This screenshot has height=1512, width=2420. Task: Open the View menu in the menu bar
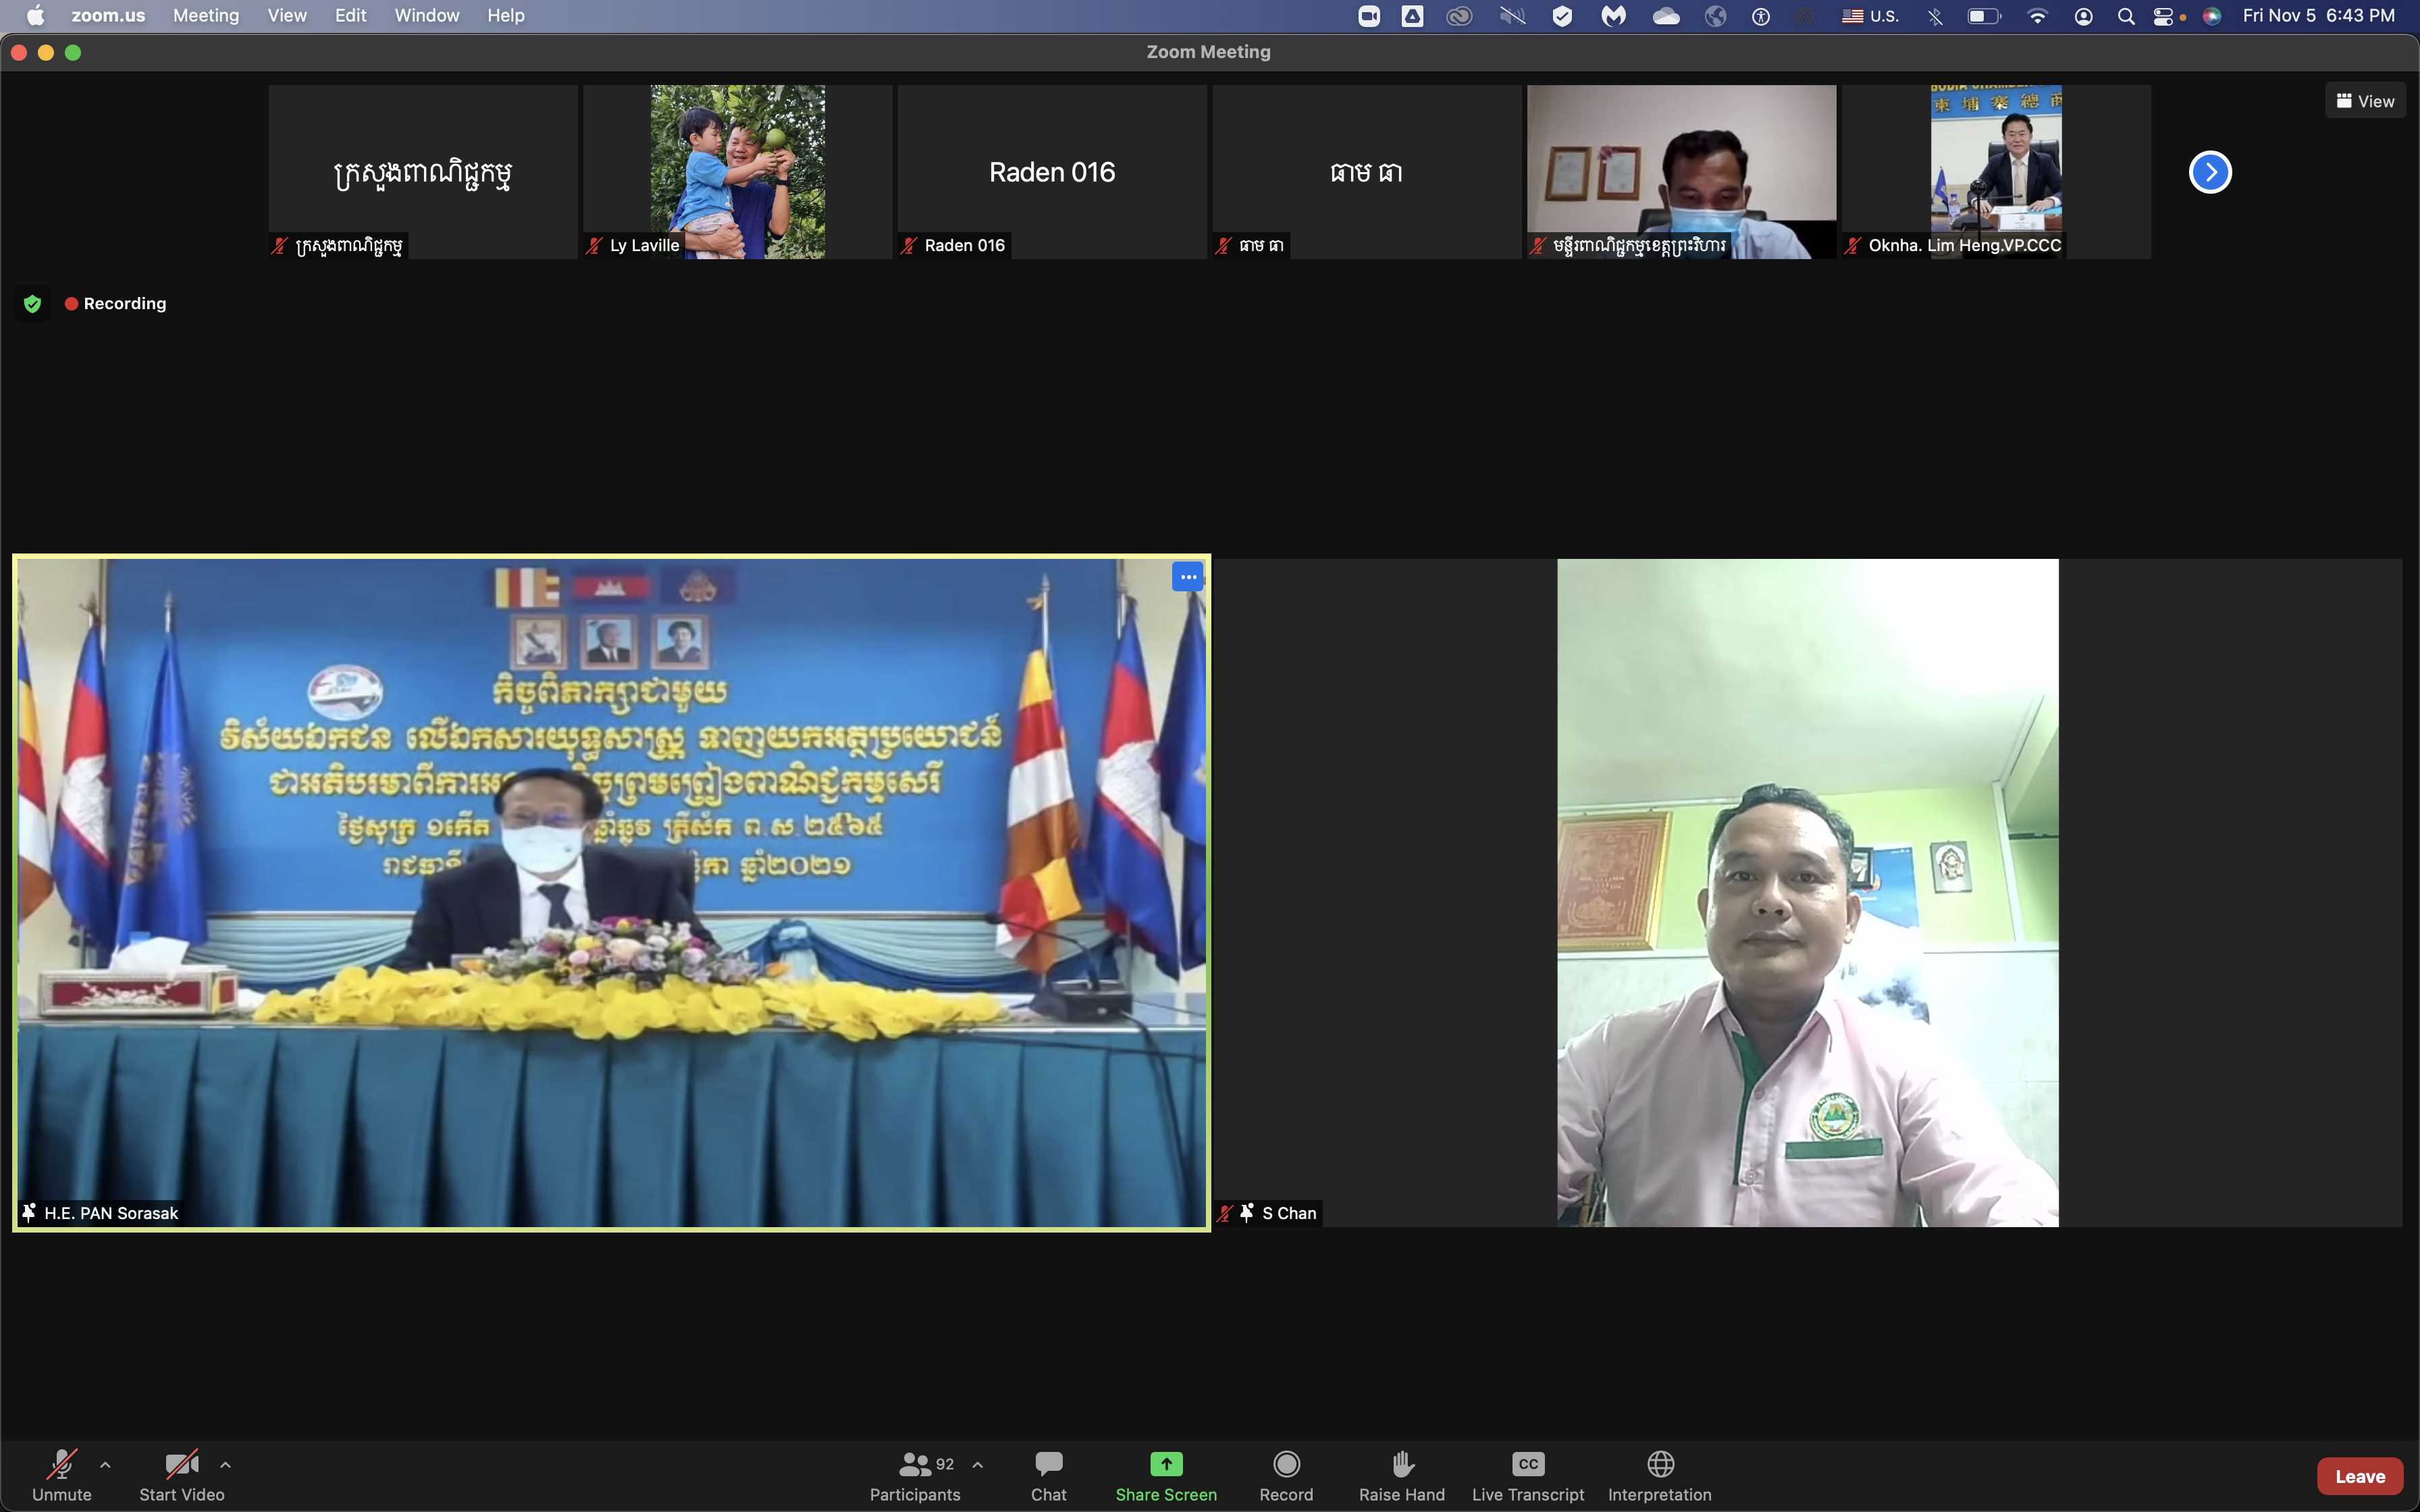pyautogui.click(x=287, y=15)
